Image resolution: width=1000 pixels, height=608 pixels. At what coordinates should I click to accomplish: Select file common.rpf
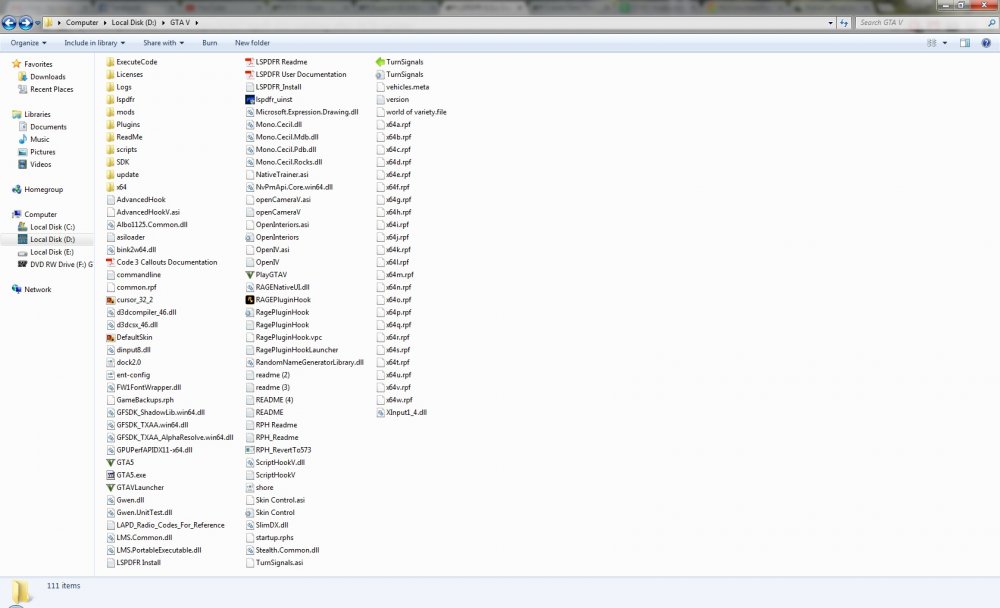pyautogui.click(x=131, y=287)
